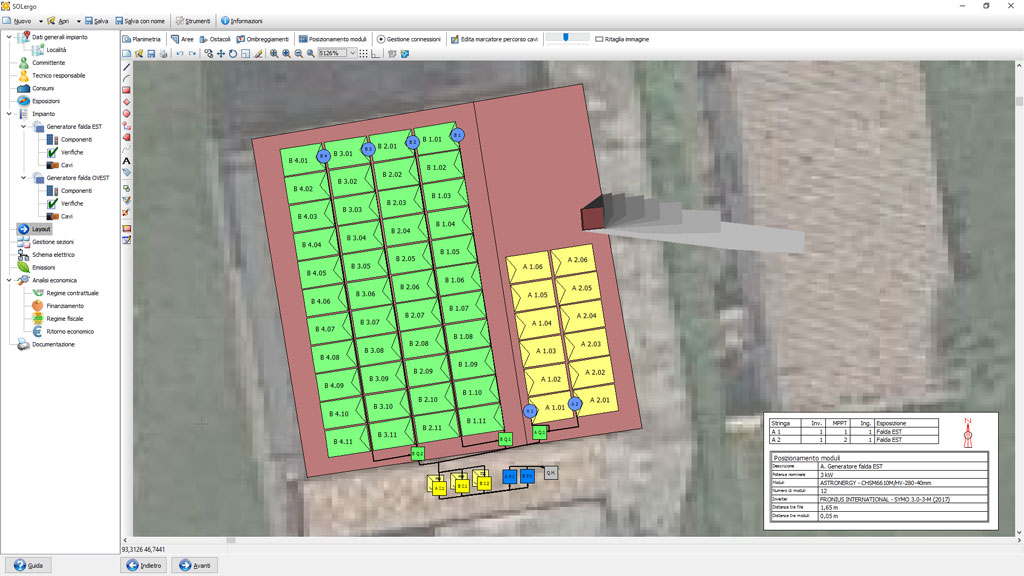
Task: Open the zoom percentage dropdown
Action: click(x=352, y=54)
